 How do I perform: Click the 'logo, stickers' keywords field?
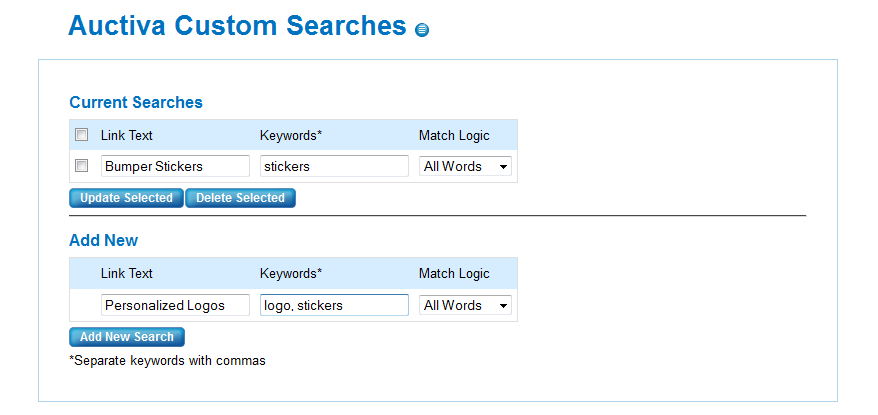(x=334, y=305)
